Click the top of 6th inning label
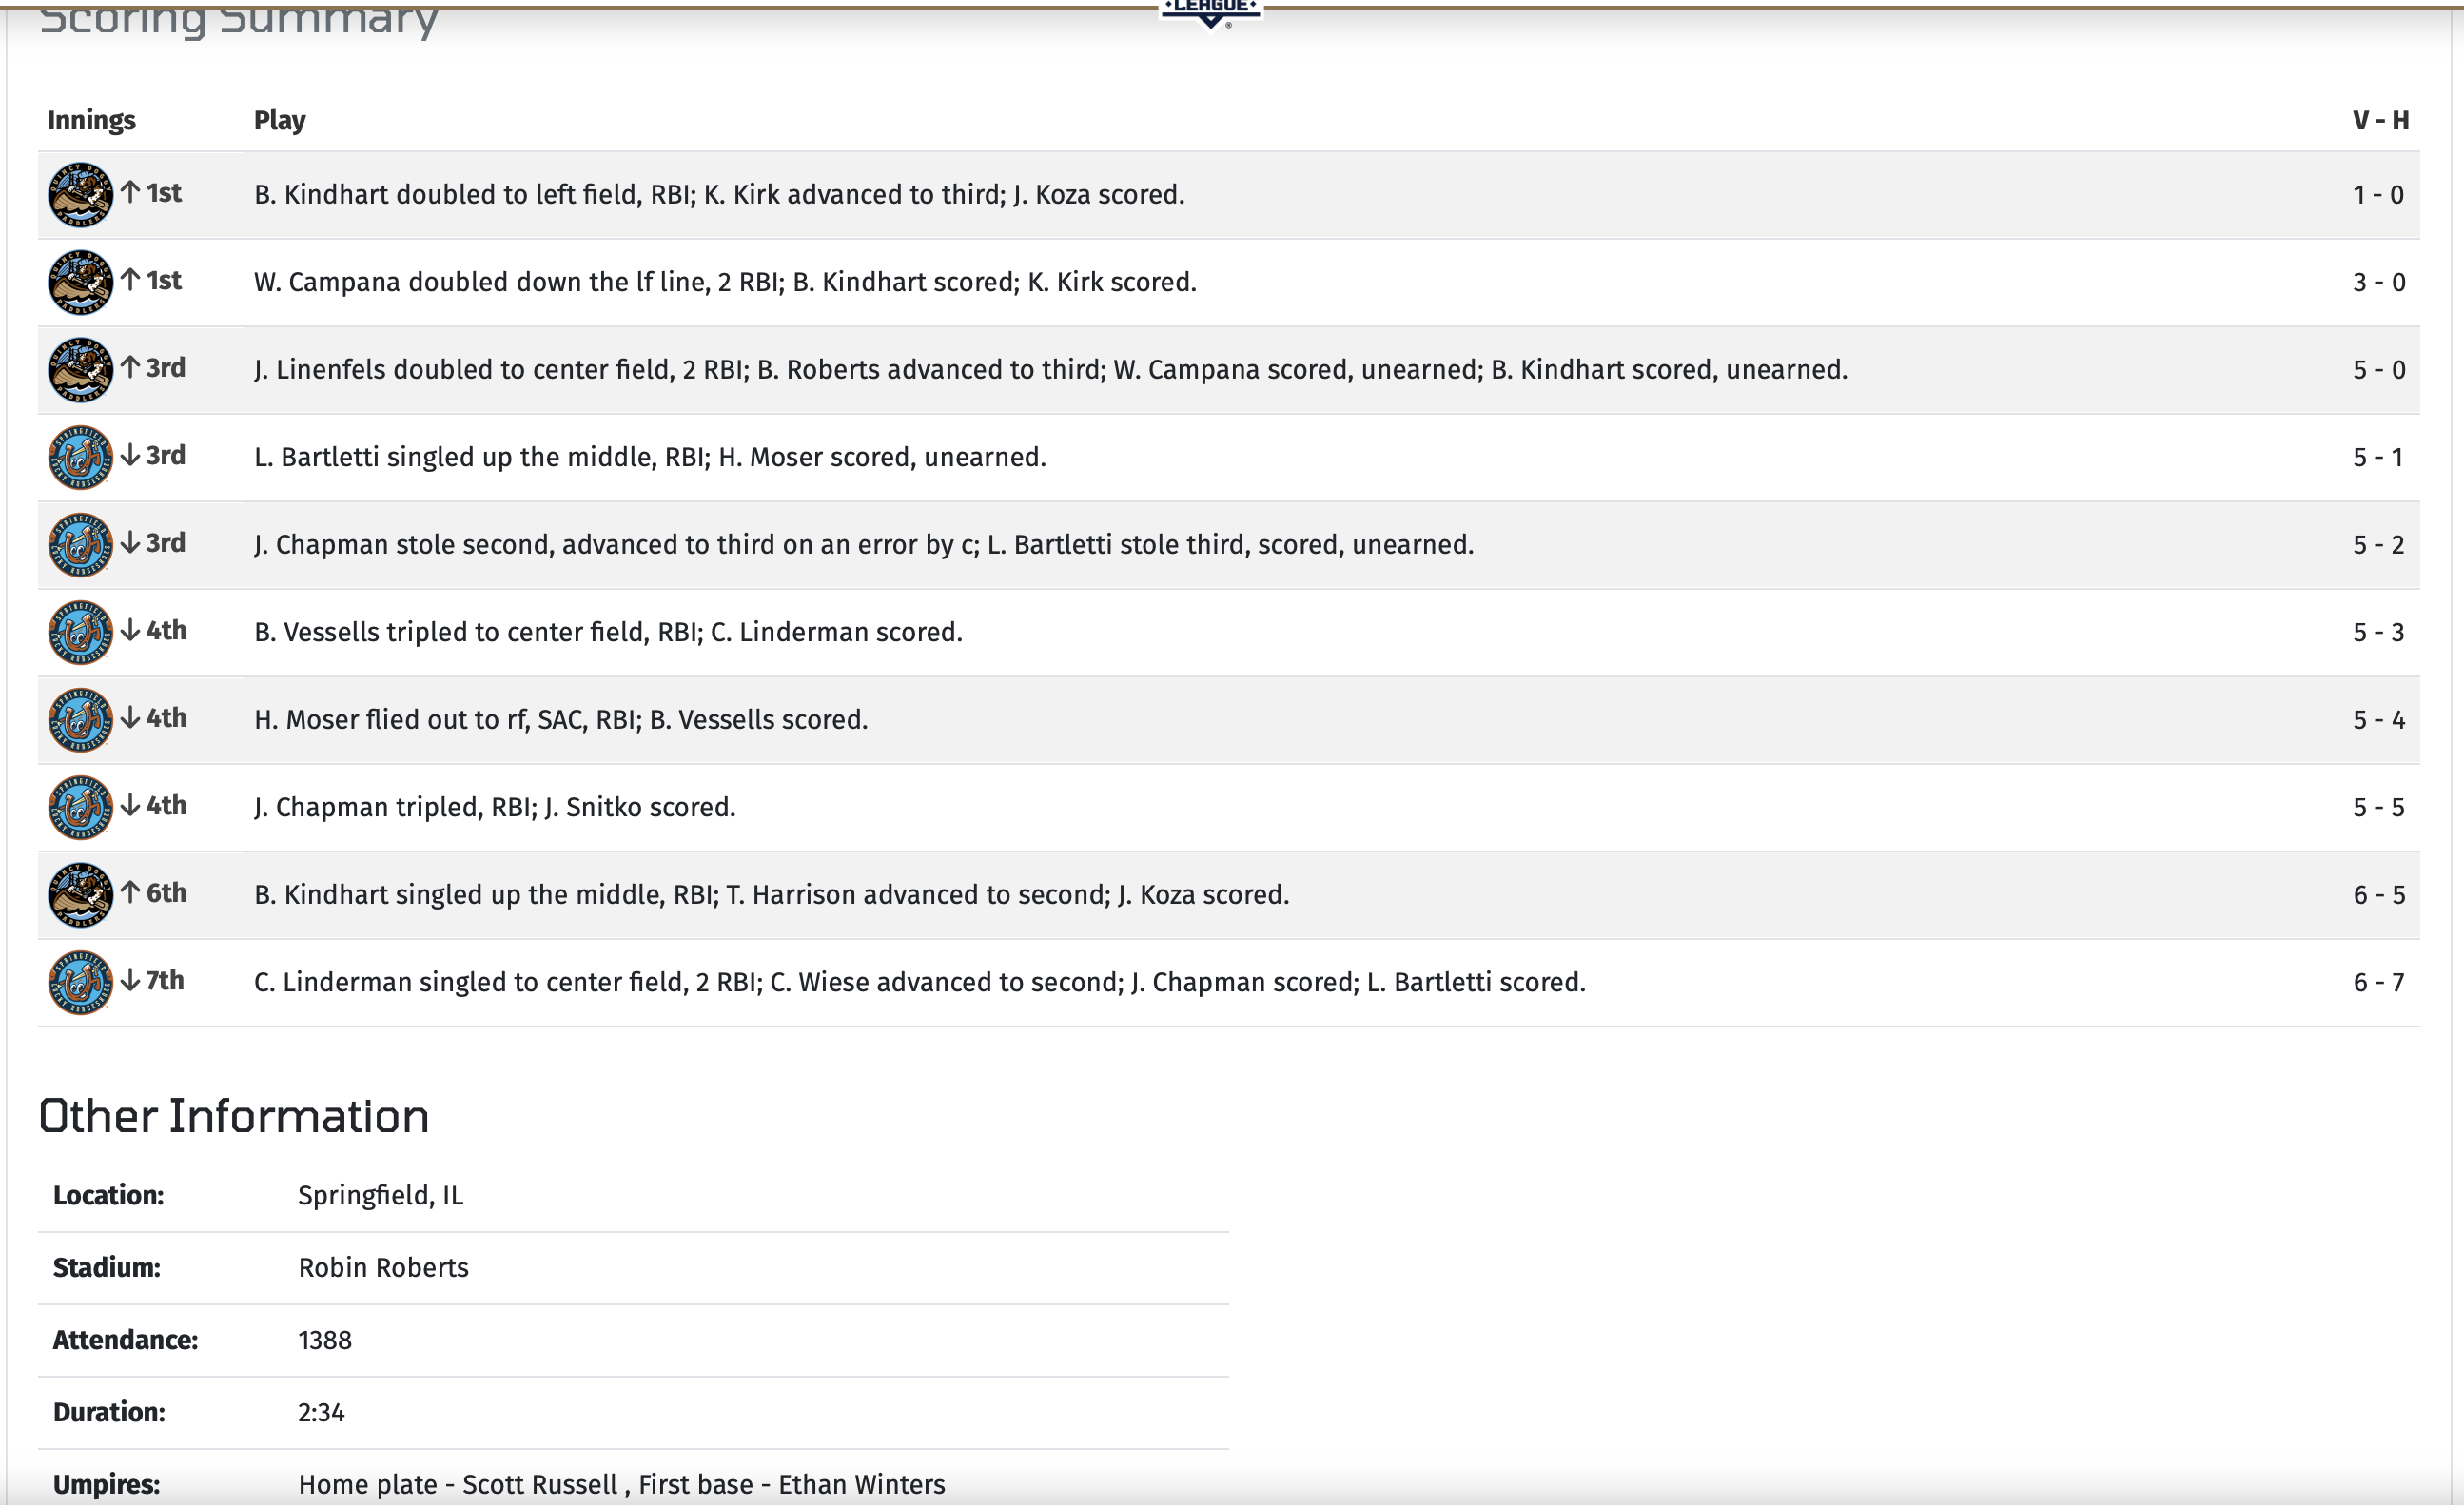 pos(154,893)
